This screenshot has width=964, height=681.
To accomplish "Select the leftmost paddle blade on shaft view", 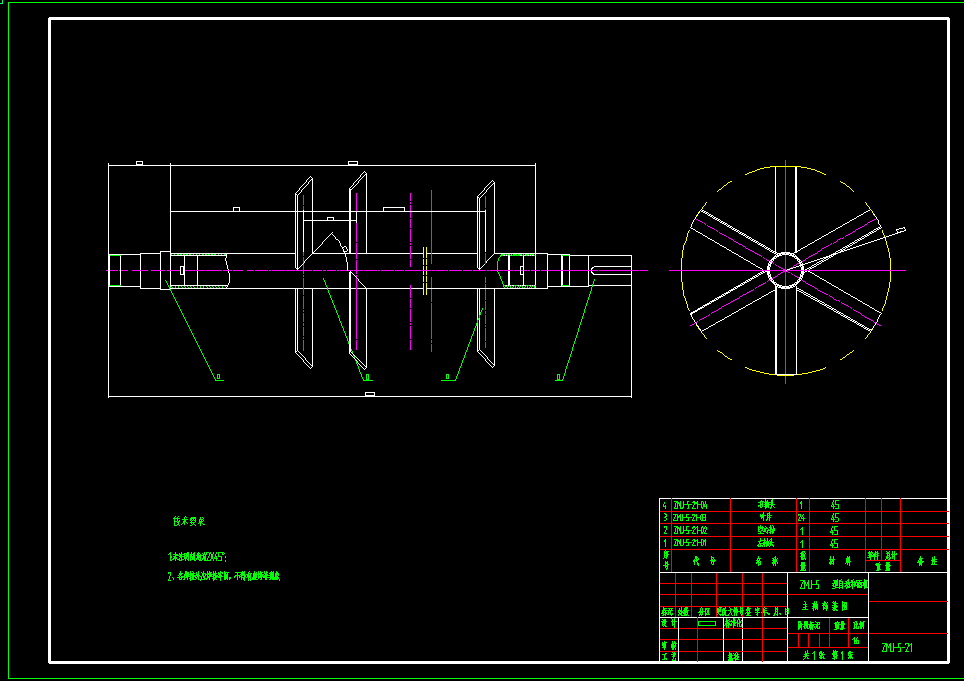I will point(304,273).
